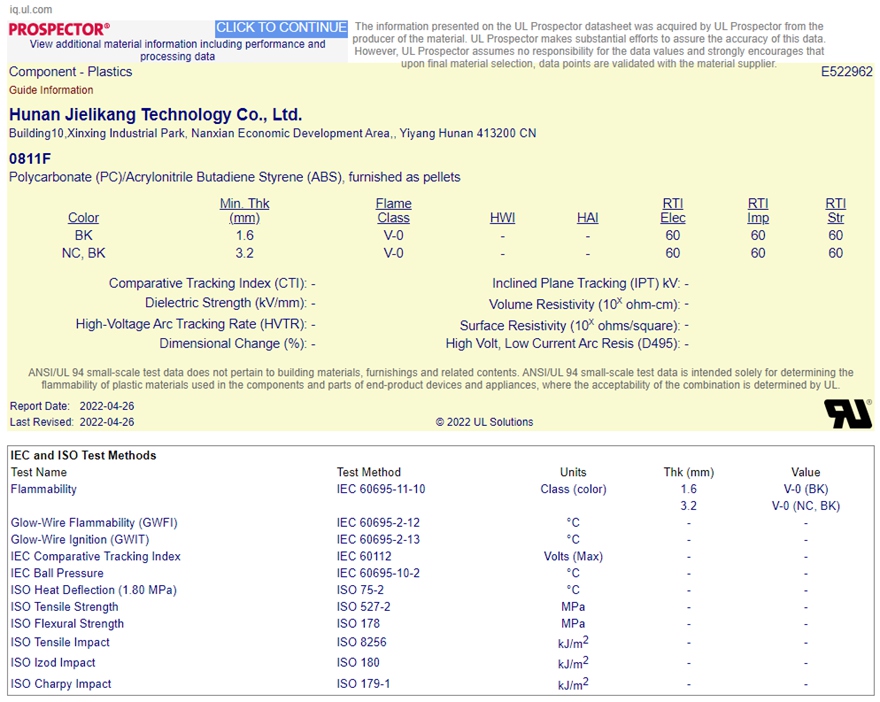Open the RTI Str header link
This screenshot has width=880, height=702.
(836, 210)
